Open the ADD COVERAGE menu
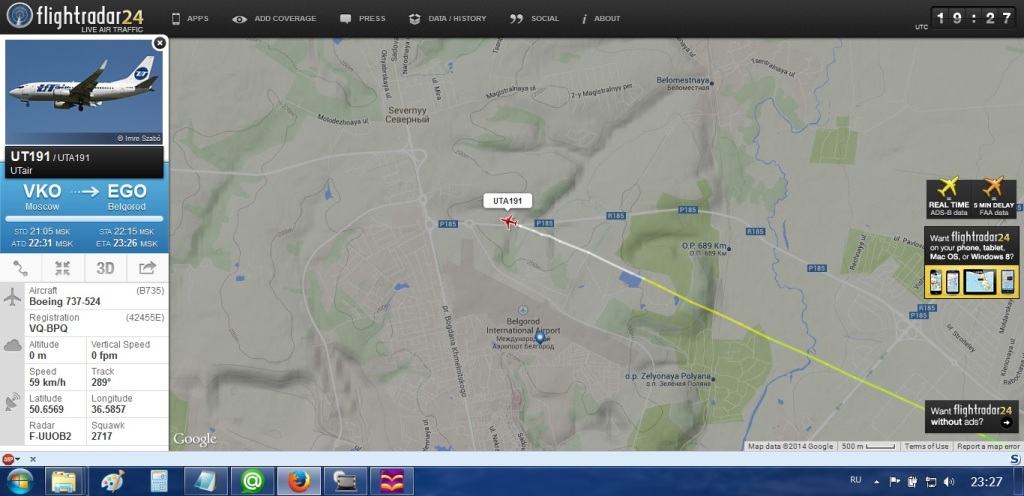 274,19
